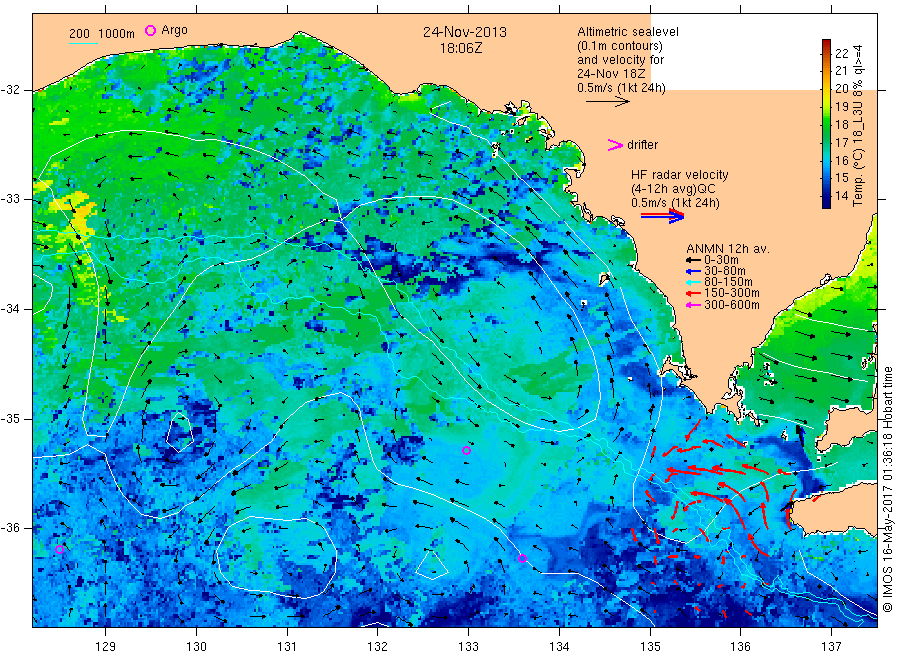Click the 136 longitude axis label

pyautogui.click(x=740, y=647)
